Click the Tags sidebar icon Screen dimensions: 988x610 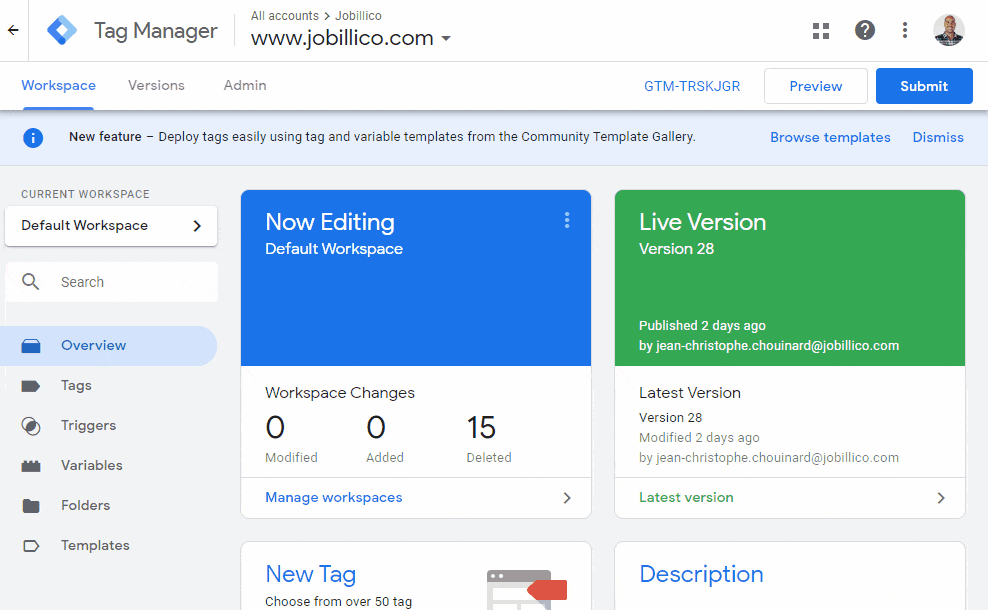coord(31,386)
